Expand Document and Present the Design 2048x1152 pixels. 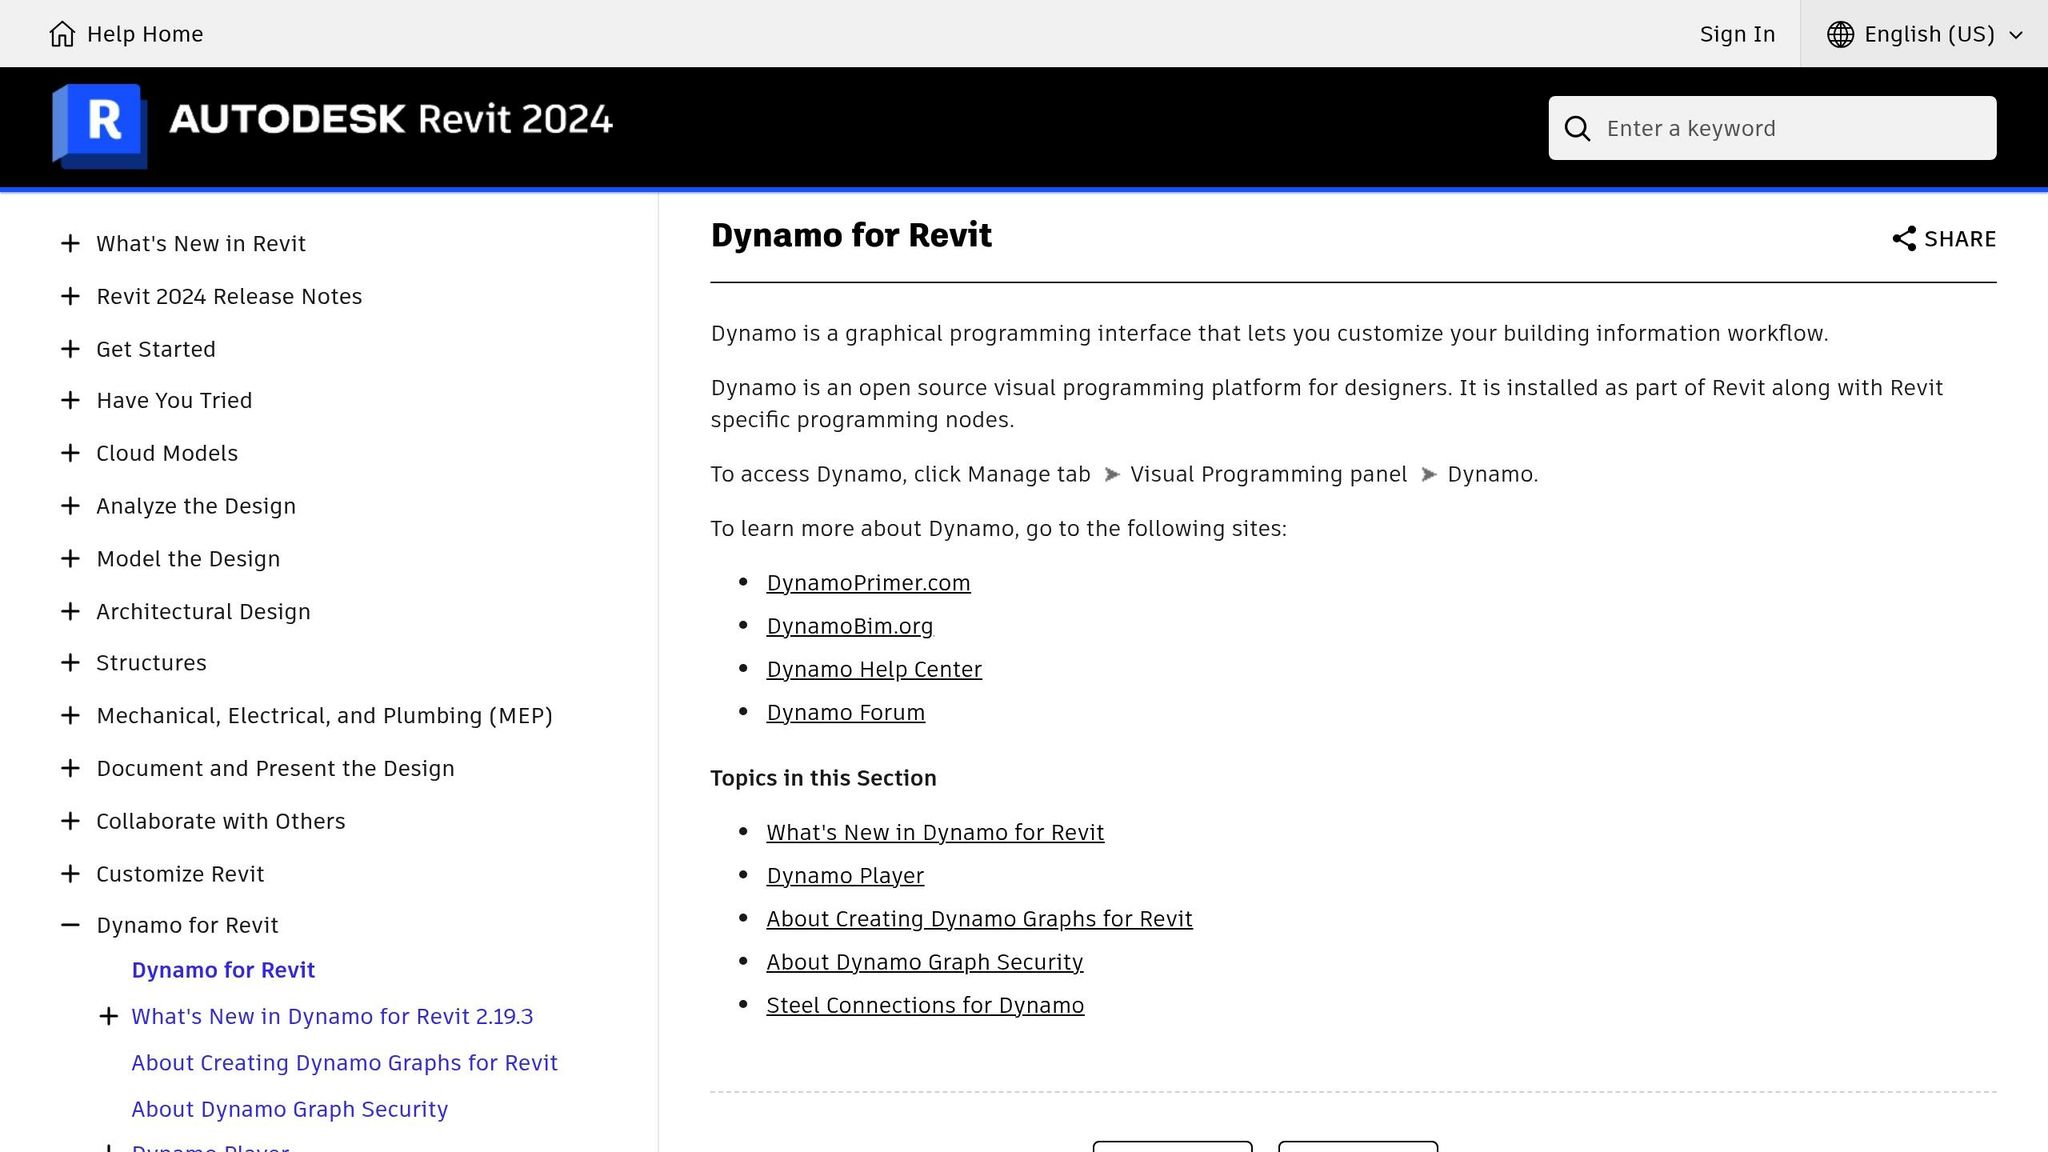tap(70, 768)
